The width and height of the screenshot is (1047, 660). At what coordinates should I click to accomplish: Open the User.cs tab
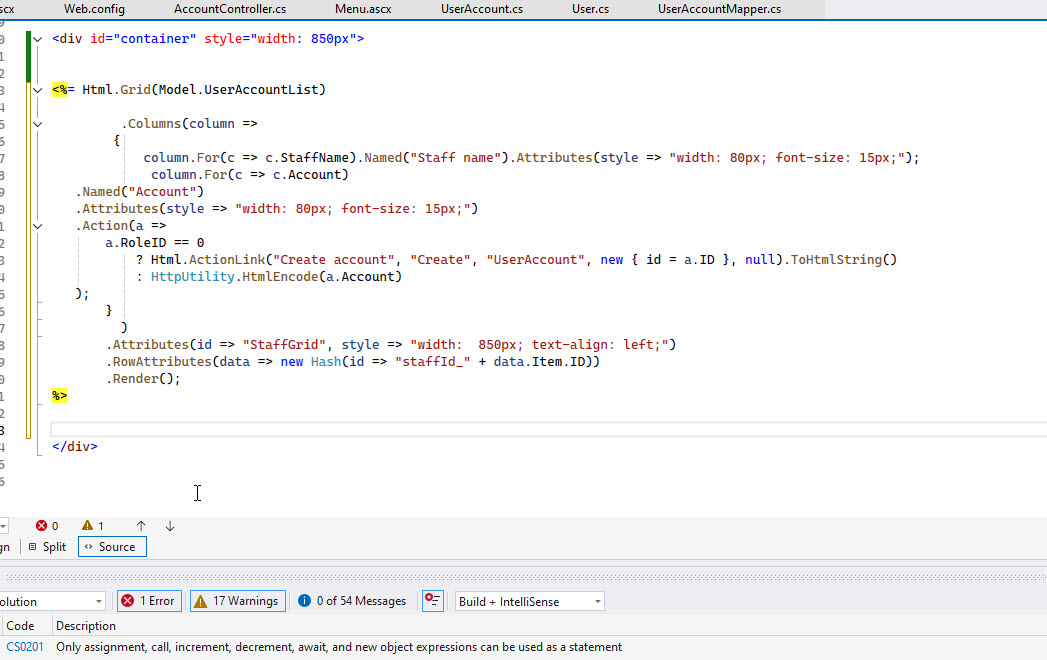(x=590, y=9)
